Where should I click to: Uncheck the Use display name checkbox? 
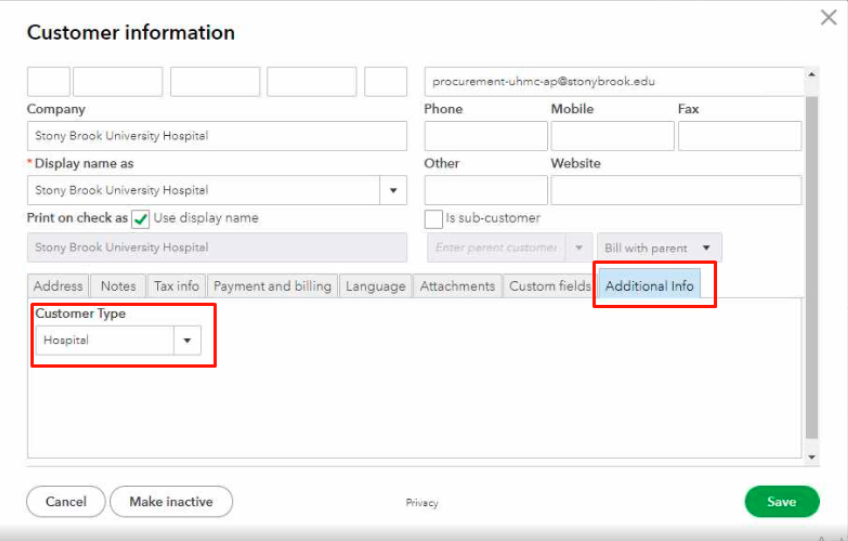141,219
